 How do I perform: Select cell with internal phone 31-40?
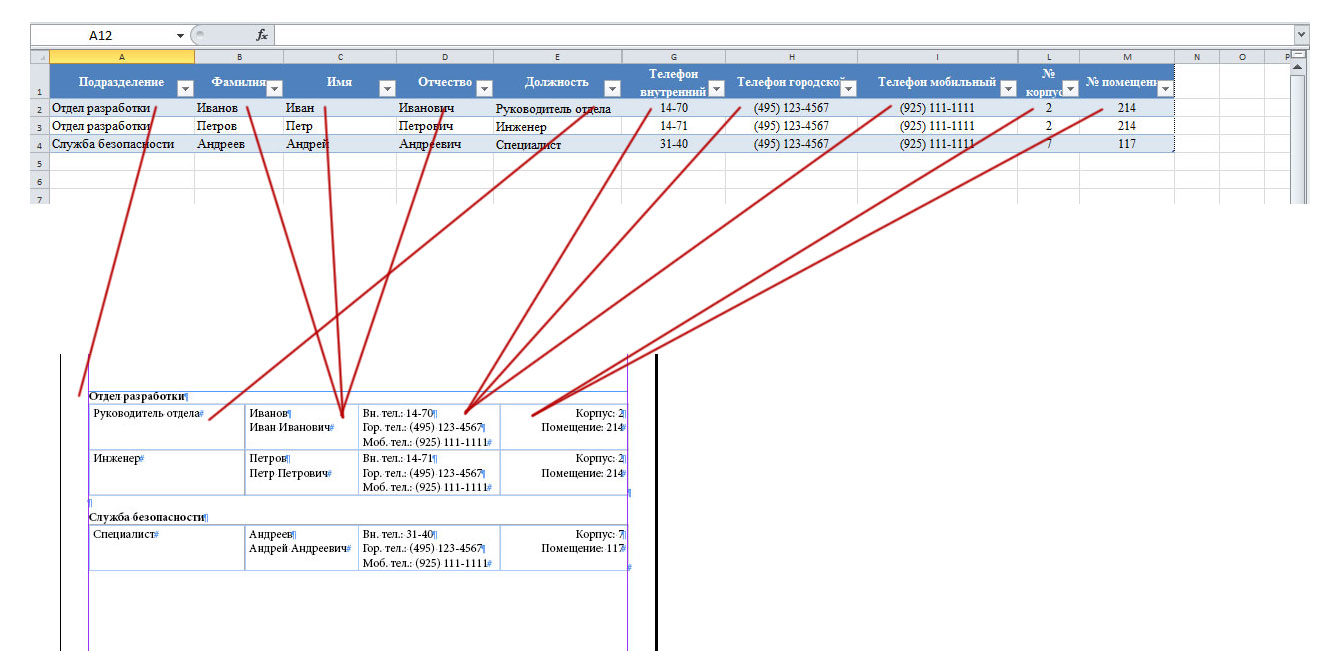[x=674, y=144]
